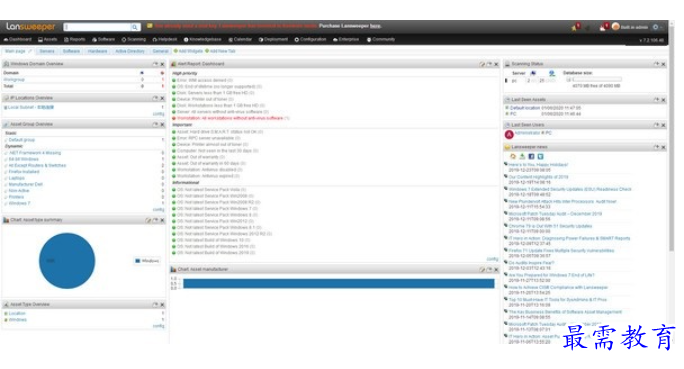Switch to the General tab
Viewport: 684px width, 369px height.
pyautogui.click(x=160, y=51)
